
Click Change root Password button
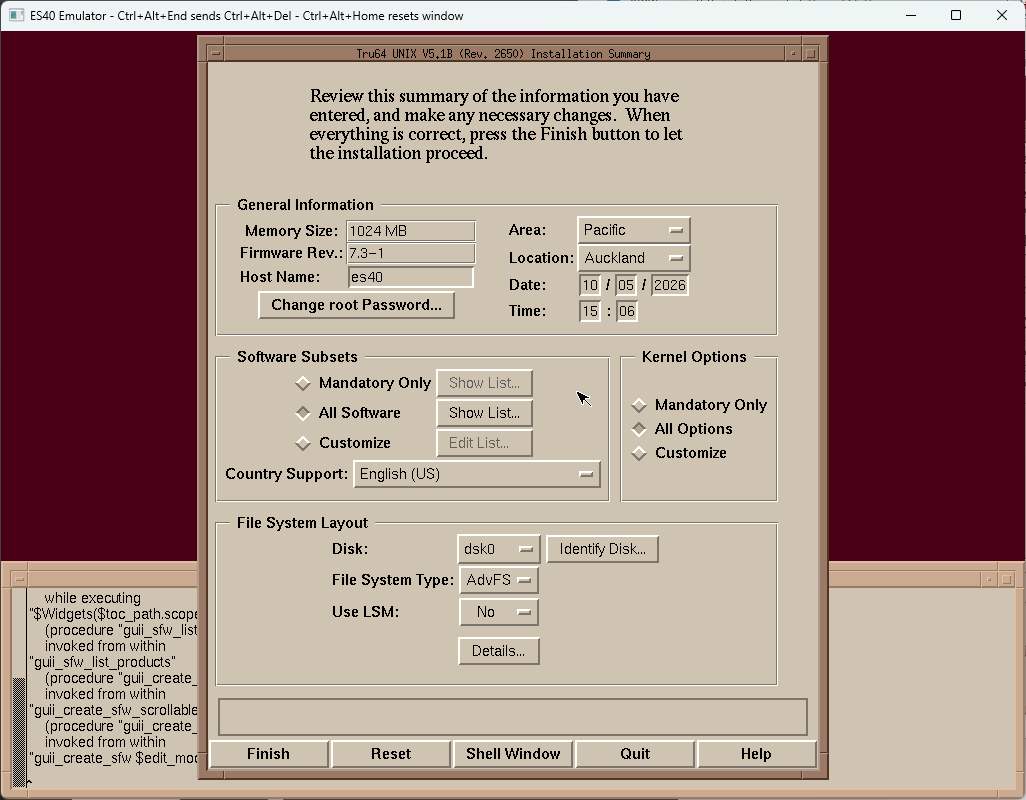[x=356, y=305]
